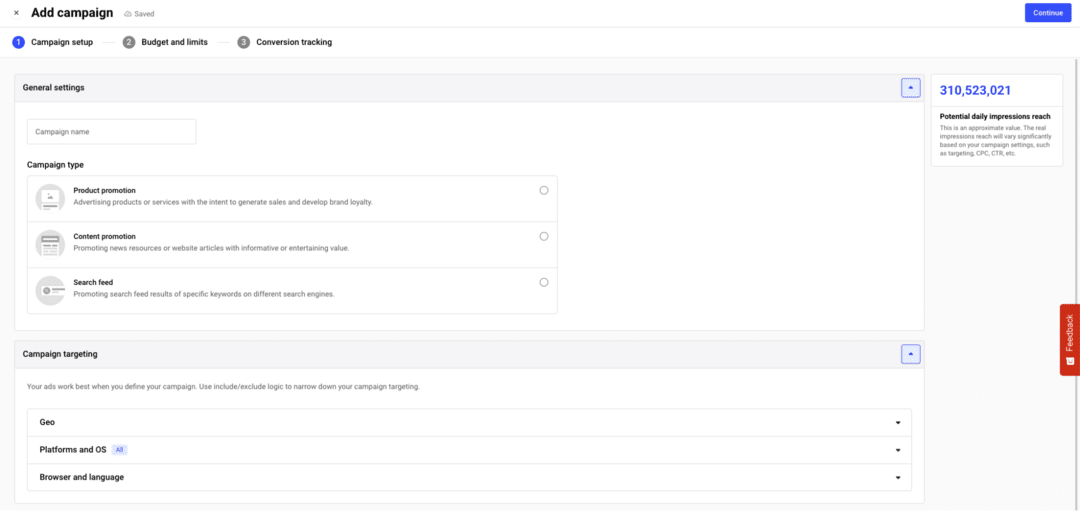Expand Browser and language targeting
Image resolution: width=1080 pixels, height=511 pixels.
898,478
